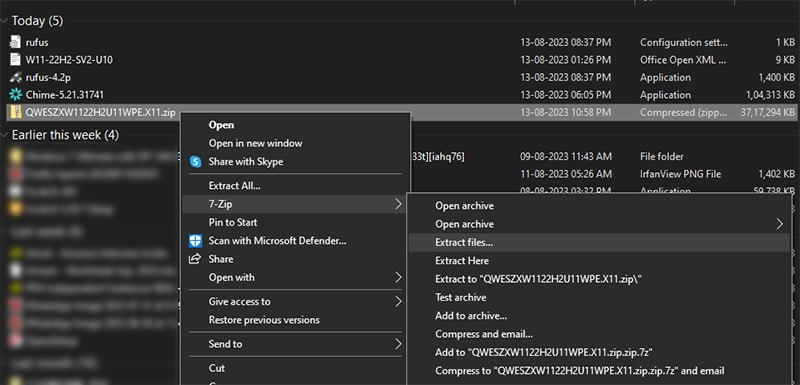The width and height of the screenshot is (800, 385).
Task: Click the date 09-08-2023 11:43 AM
Action: [x=566, y=157]
